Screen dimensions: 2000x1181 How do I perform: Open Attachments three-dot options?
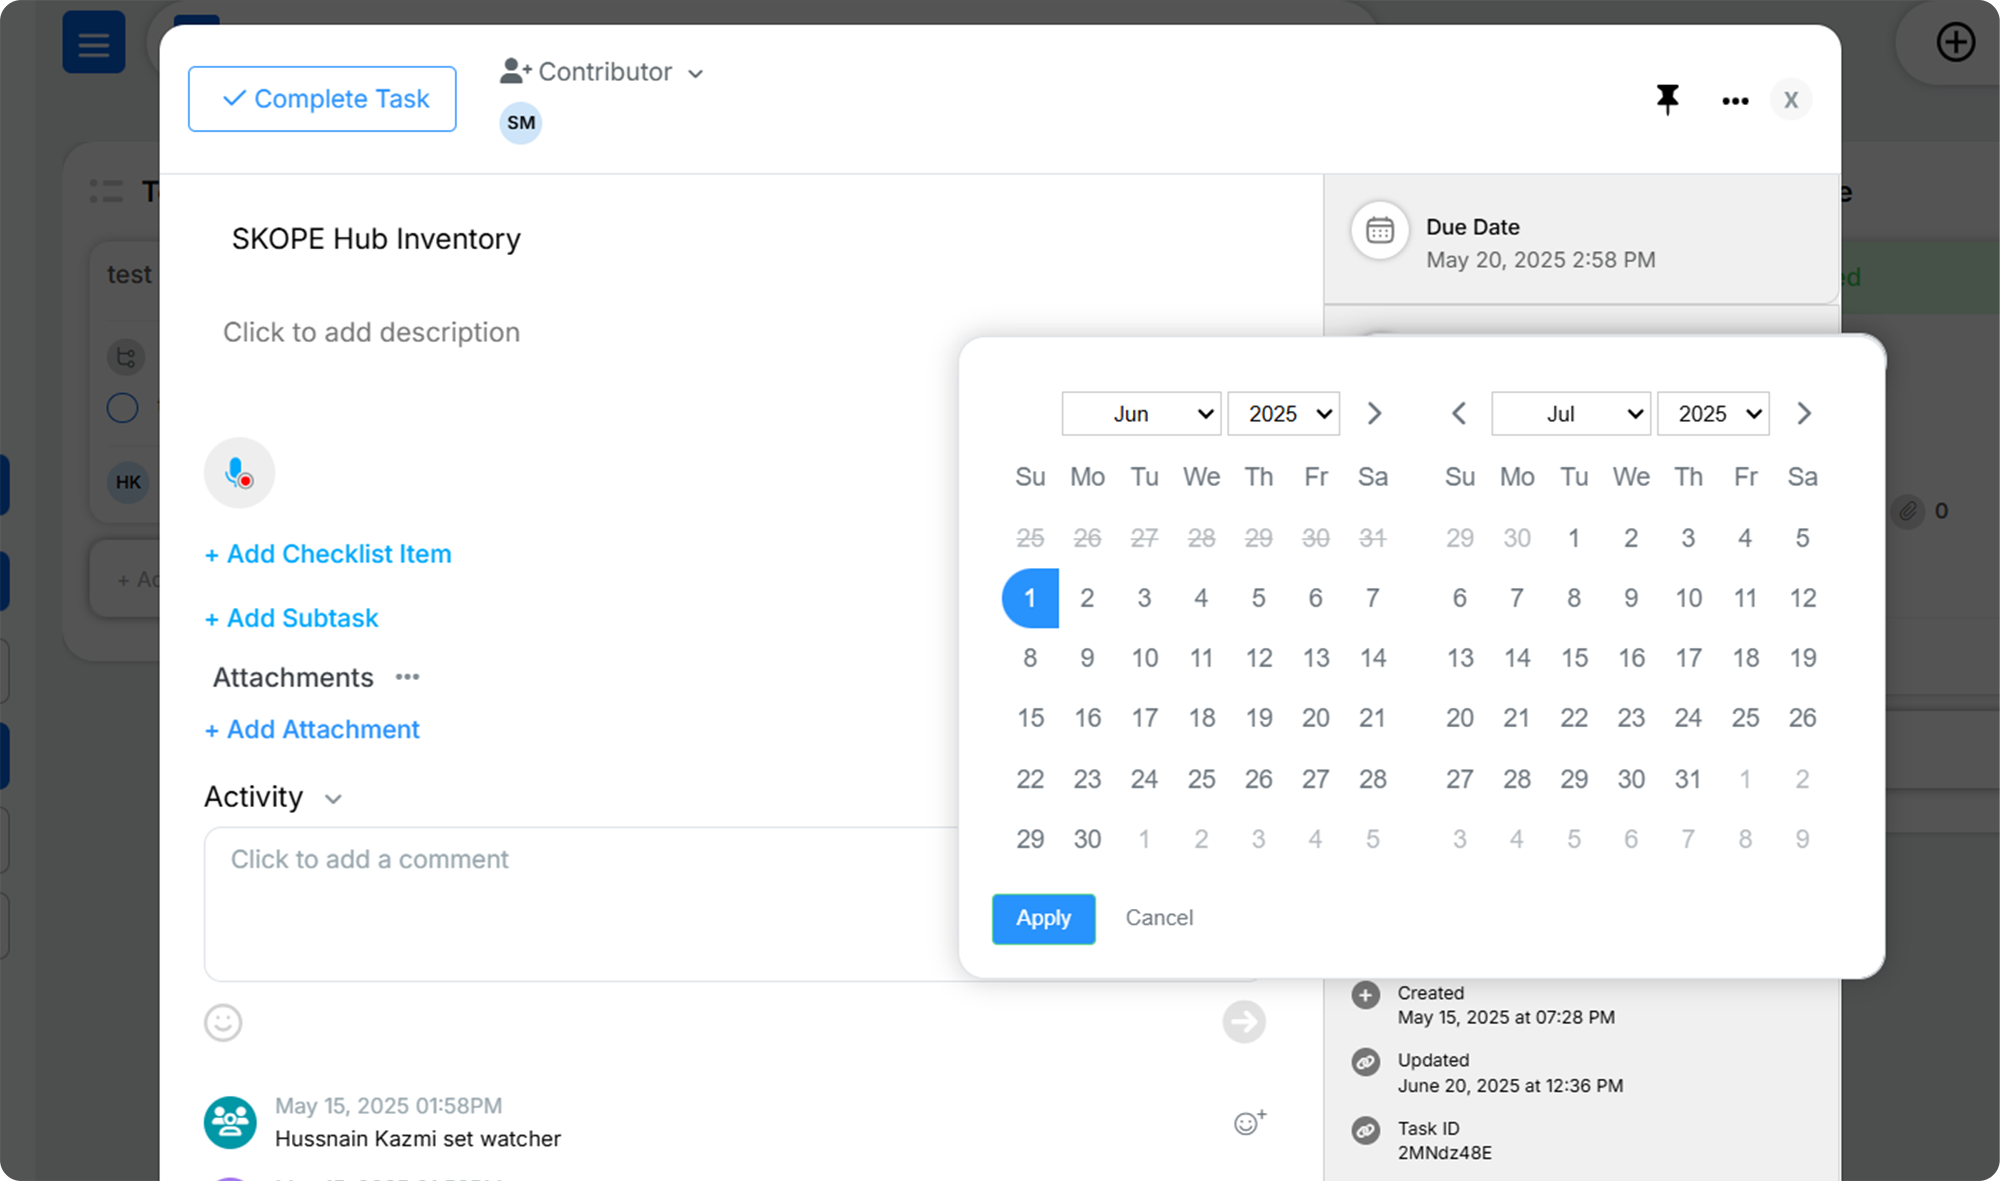(407, 677)
